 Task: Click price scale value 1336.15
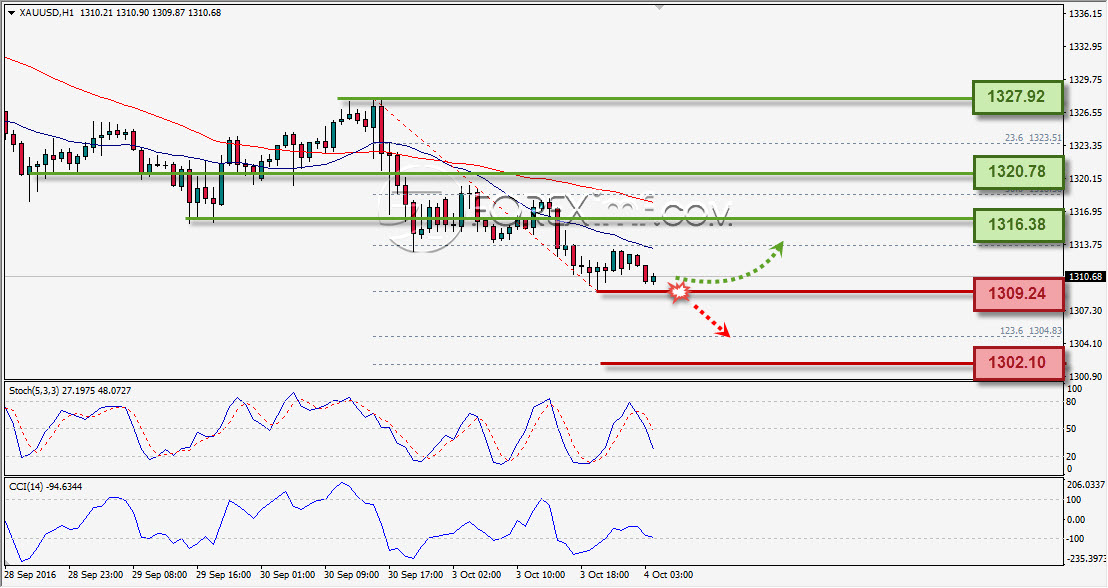coord(1085,13)
